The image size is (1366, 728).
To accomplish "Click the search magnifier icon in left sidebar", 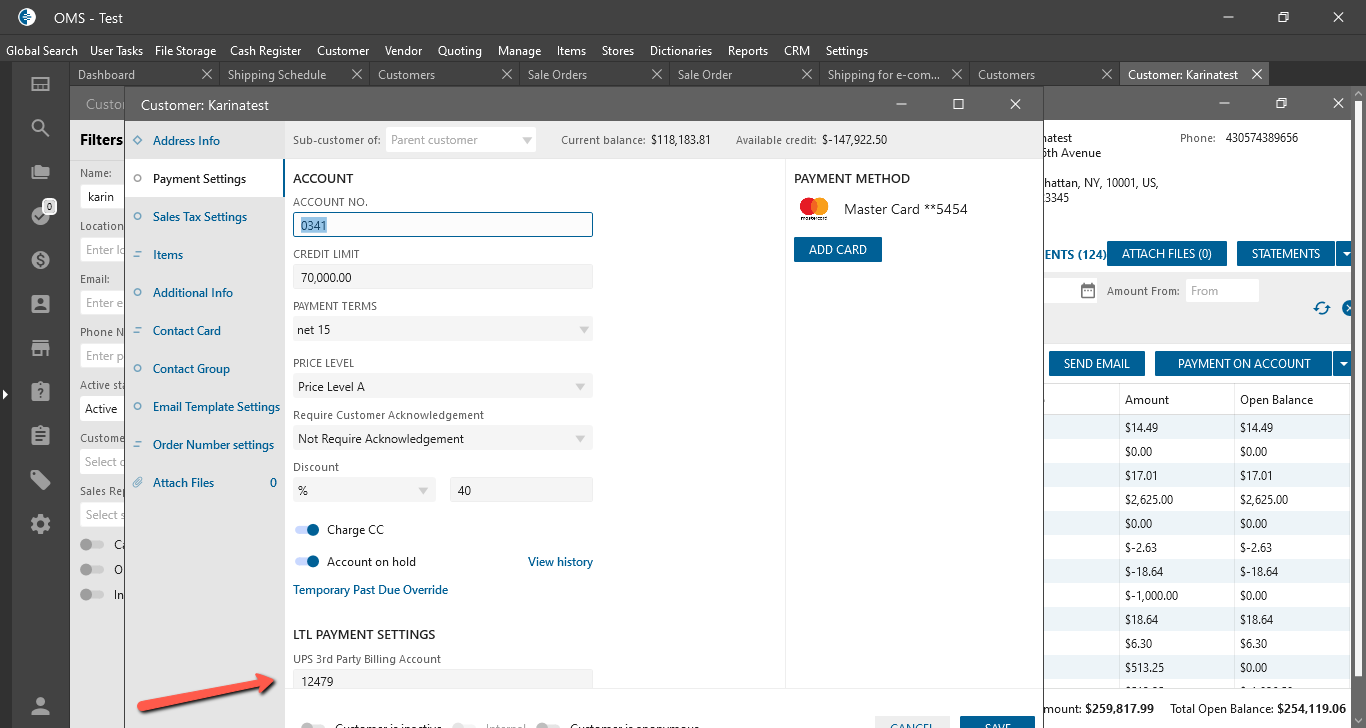I will pyautogui.click(x=40, y=128).
